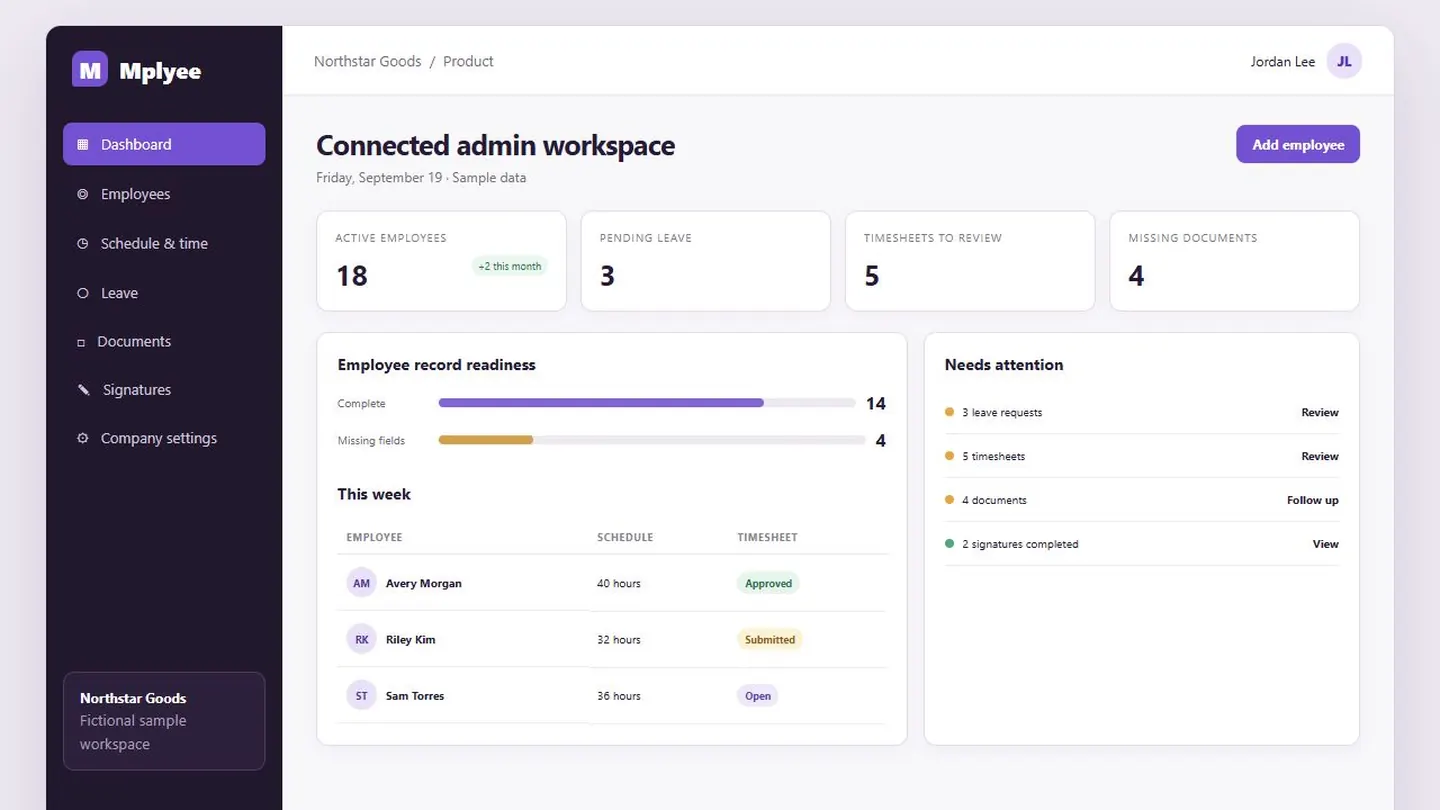Viewport: 1440px width, 810px height.
Task: Click the Signatures pen icon in sidebar
Action: 84,390
